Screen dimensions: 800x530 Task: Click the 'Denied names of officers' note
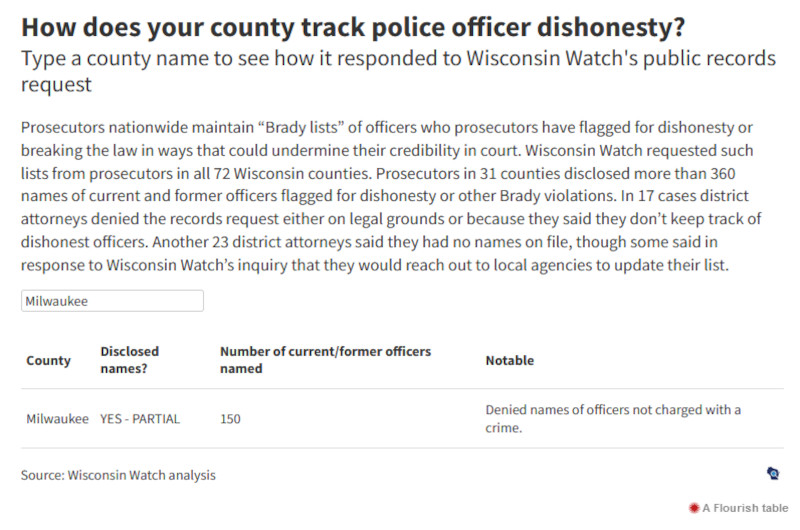click(612, 419)
